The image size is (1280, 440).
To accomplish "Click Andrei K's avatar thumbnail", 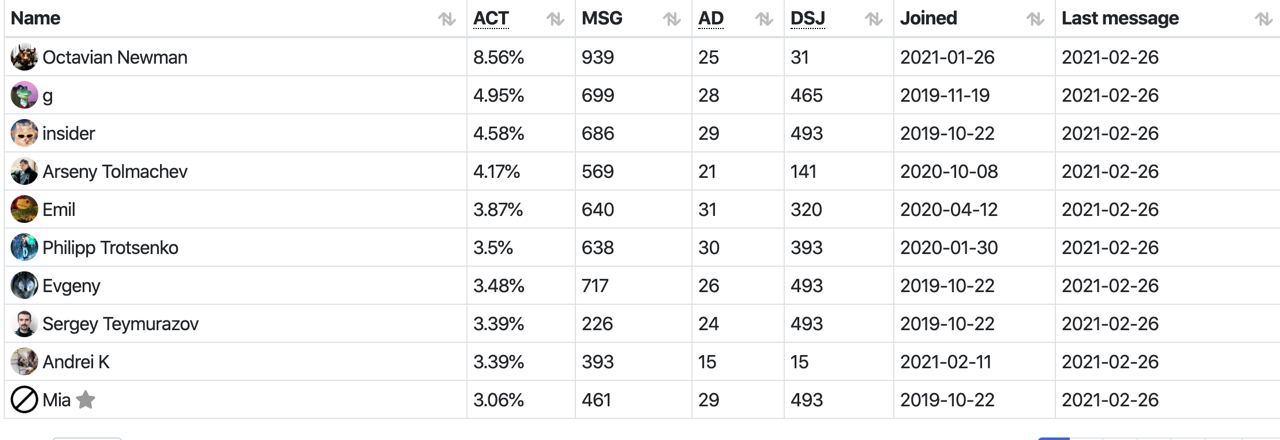I will 24,362.
